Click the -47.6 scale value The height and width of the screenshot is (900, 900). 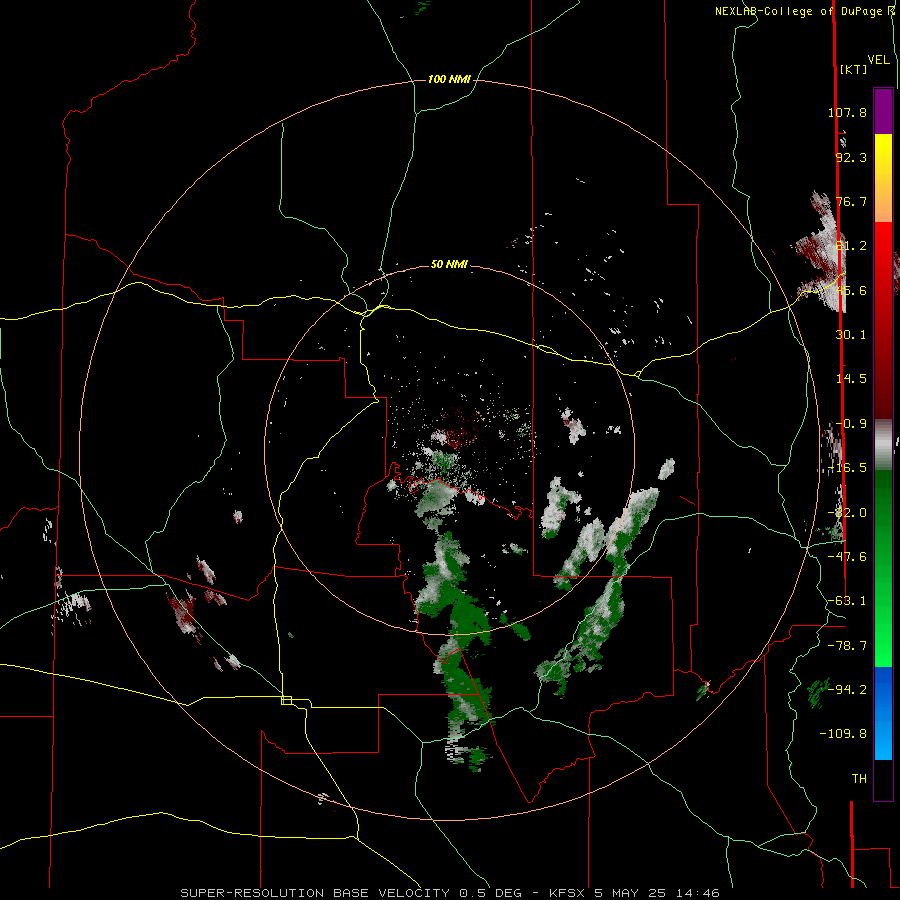(x=847, y=556)
